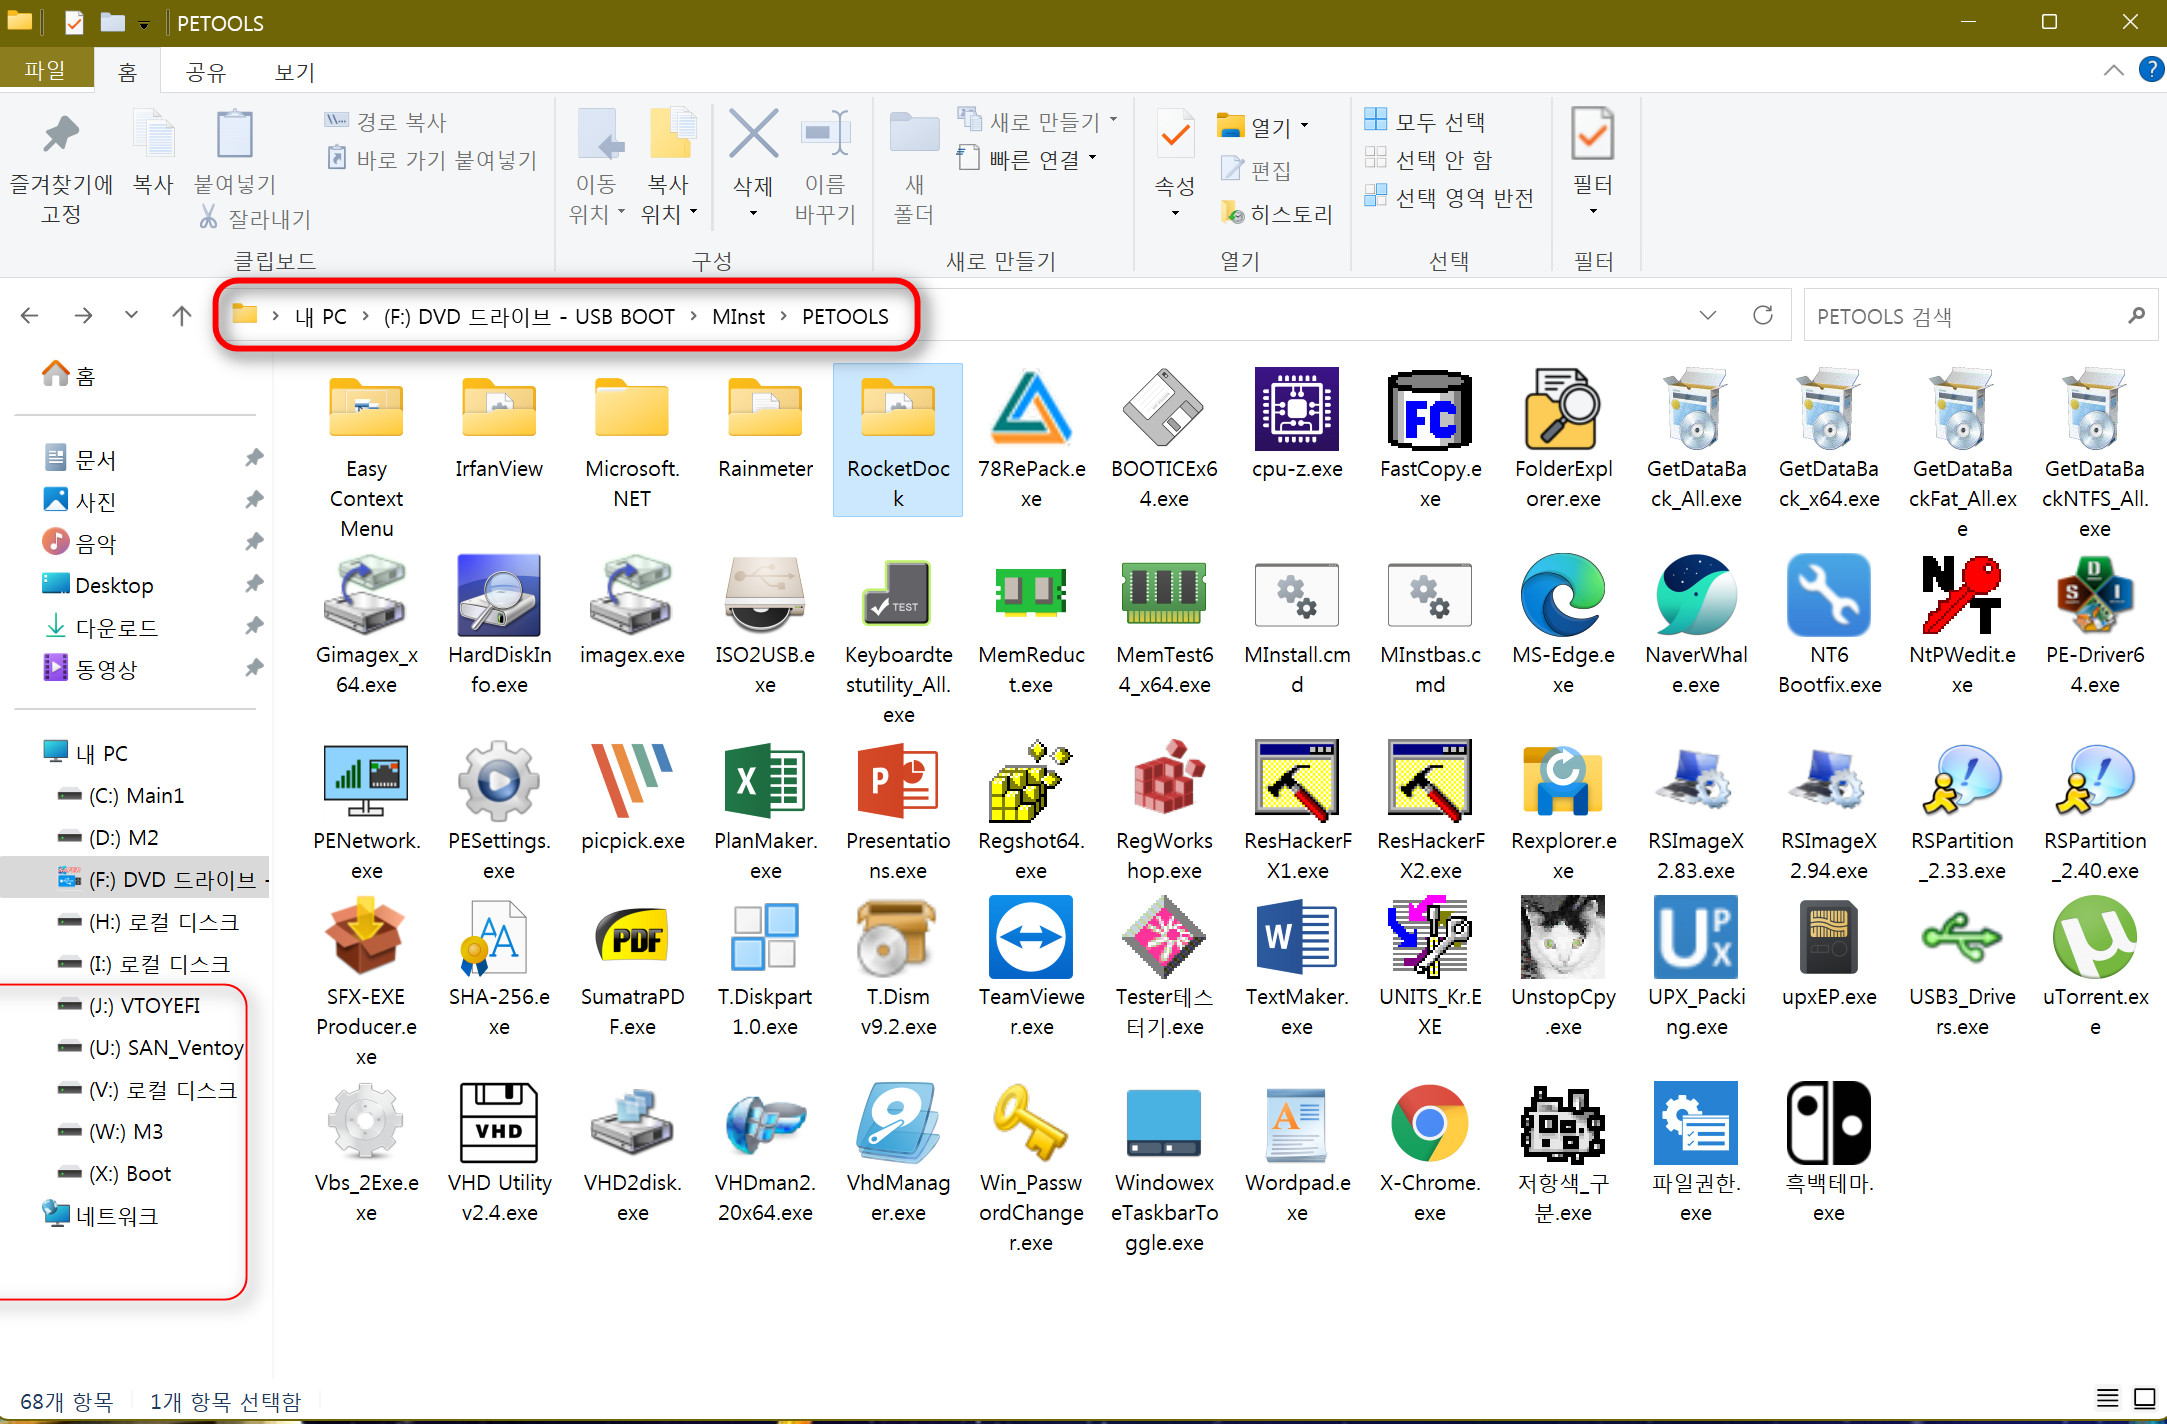Click Select none (선택 안 함) button
Viewport: 2167px width, 1424px height.
(1429, 159)
